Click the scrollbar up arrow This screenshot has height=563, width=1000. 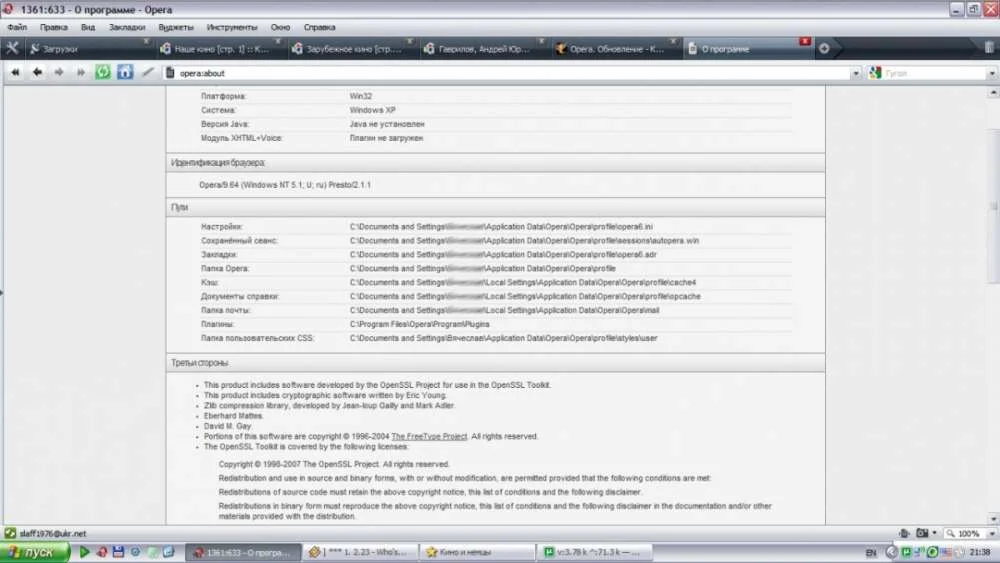(x=993, y=92)
